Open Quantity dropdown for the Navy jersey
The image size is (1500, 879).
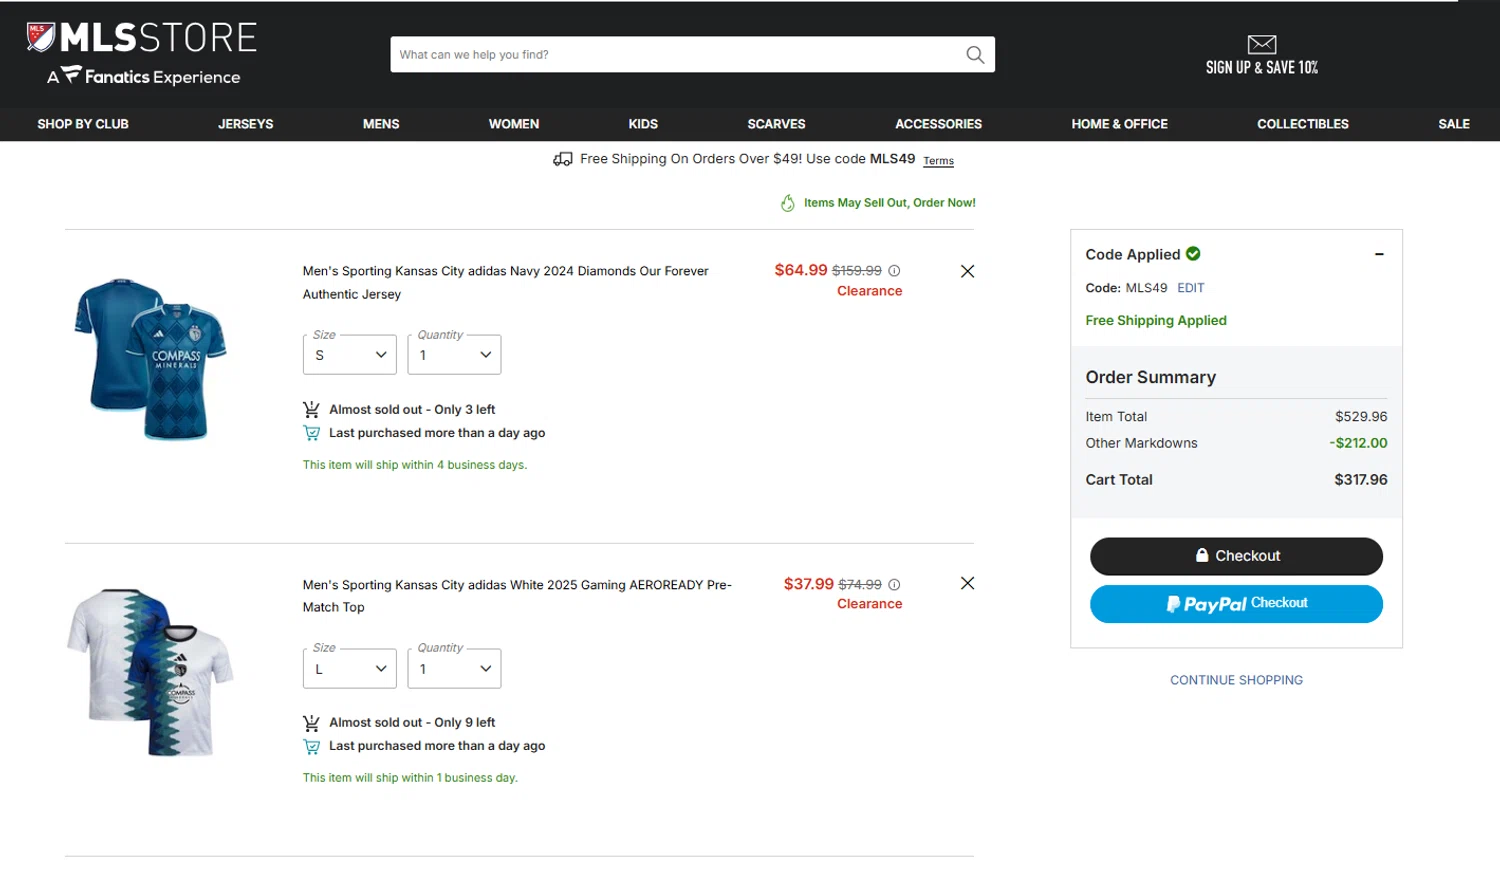coord(454,355)
